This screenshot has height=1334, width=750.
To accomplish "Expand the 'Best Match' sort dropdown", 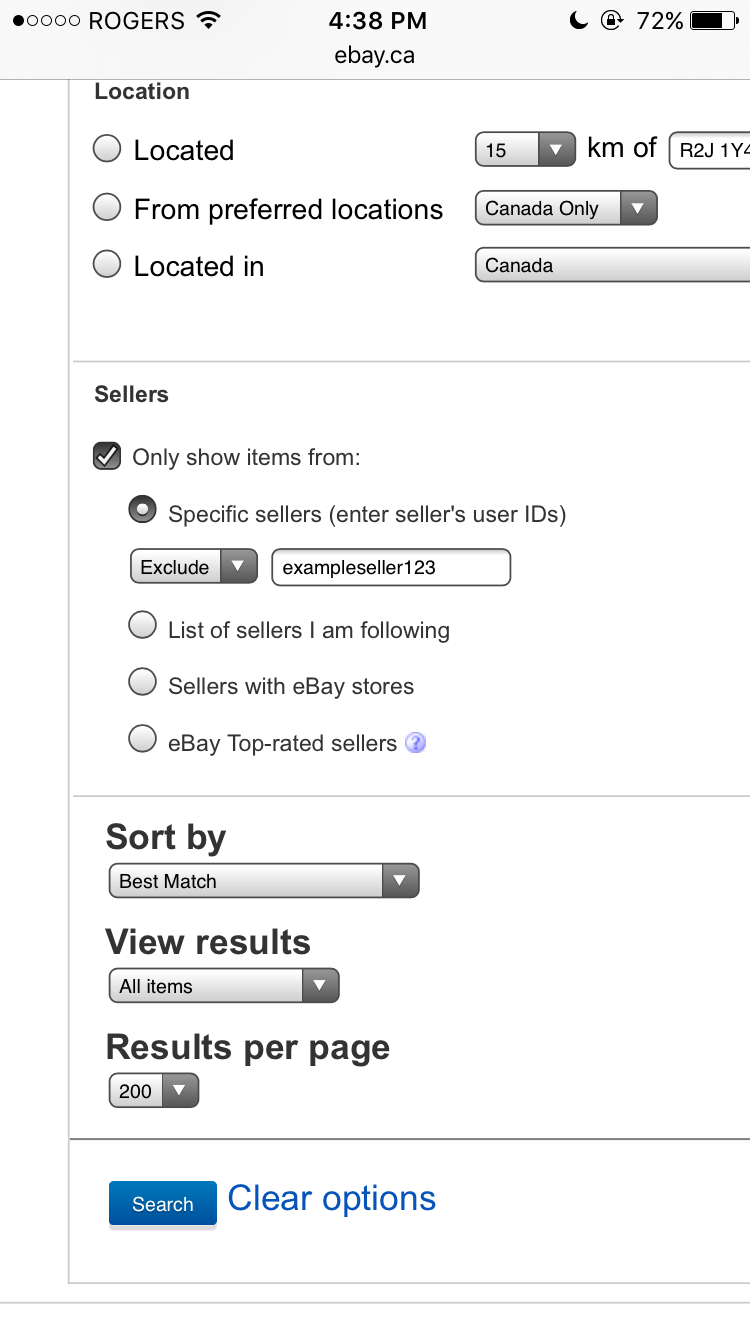I will [x=264, y=881].
